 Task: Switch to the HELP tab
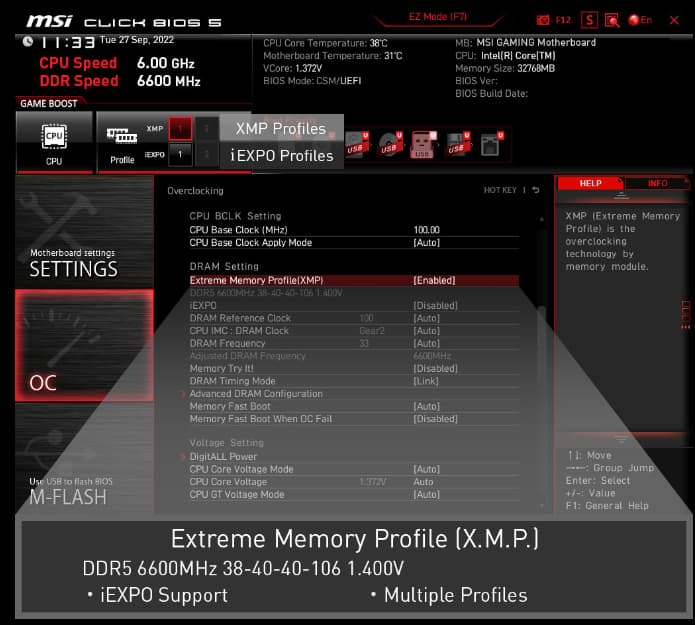(x=590, y=183)
